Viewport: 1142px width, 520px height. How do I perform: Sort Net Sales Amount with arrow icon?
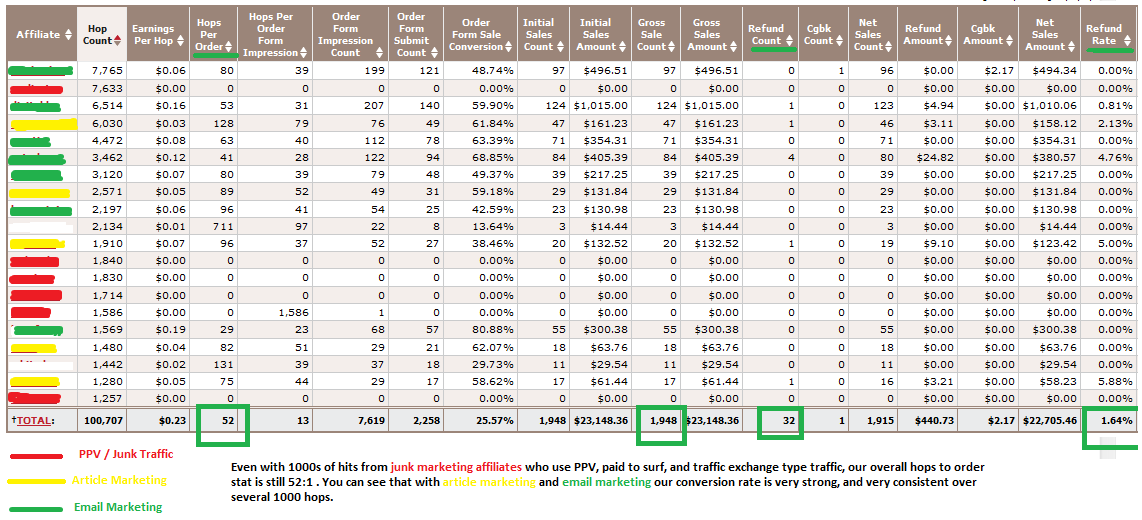1070,46
